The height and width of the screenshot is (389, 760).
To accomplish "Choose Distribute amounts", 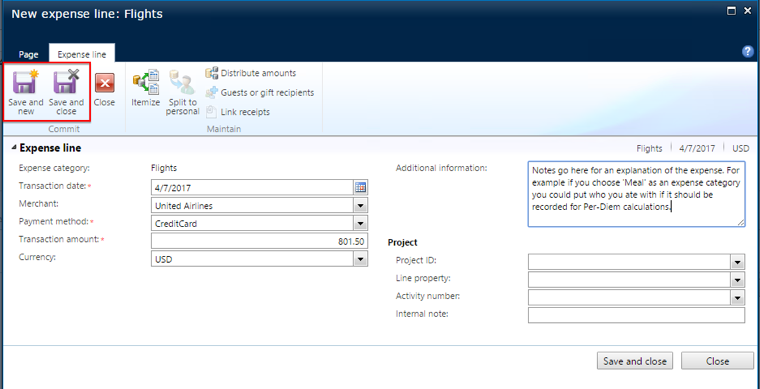I will pyautogui.click(x=251, y=73).
